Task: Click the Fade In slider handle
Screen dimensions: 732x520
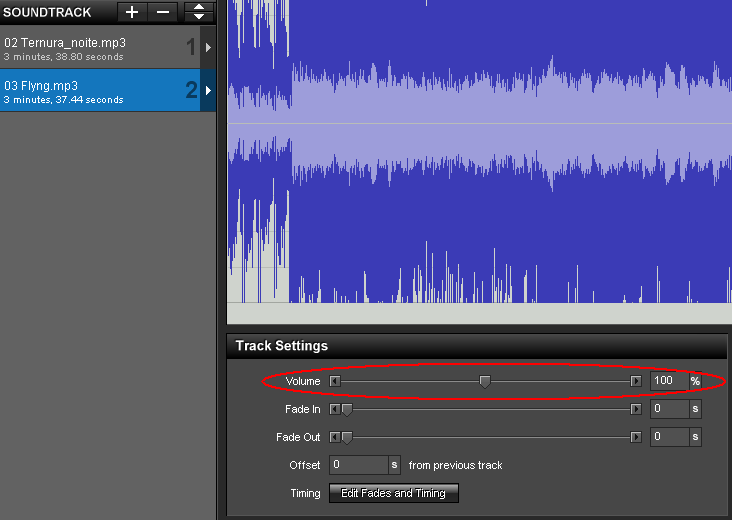Action: point(347,409)
